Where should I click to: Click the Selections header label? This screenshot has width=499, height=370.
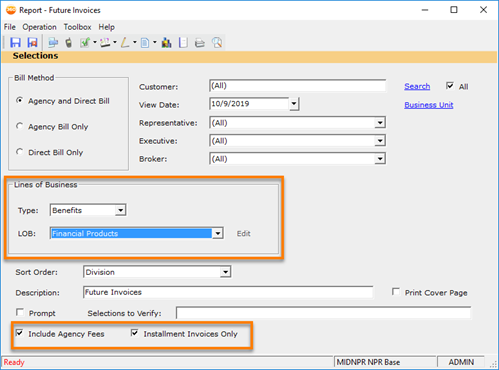[x=35, y=56]
